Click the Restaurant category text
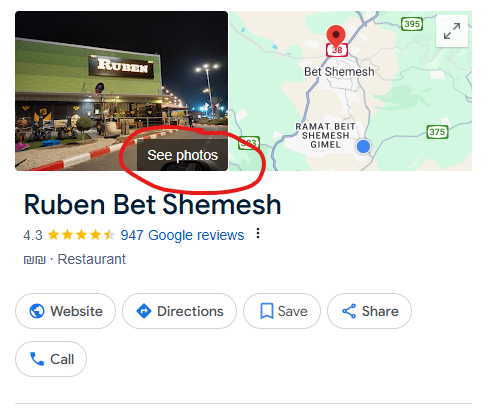This screenshot has height=417, width=490. pos(92,259)
